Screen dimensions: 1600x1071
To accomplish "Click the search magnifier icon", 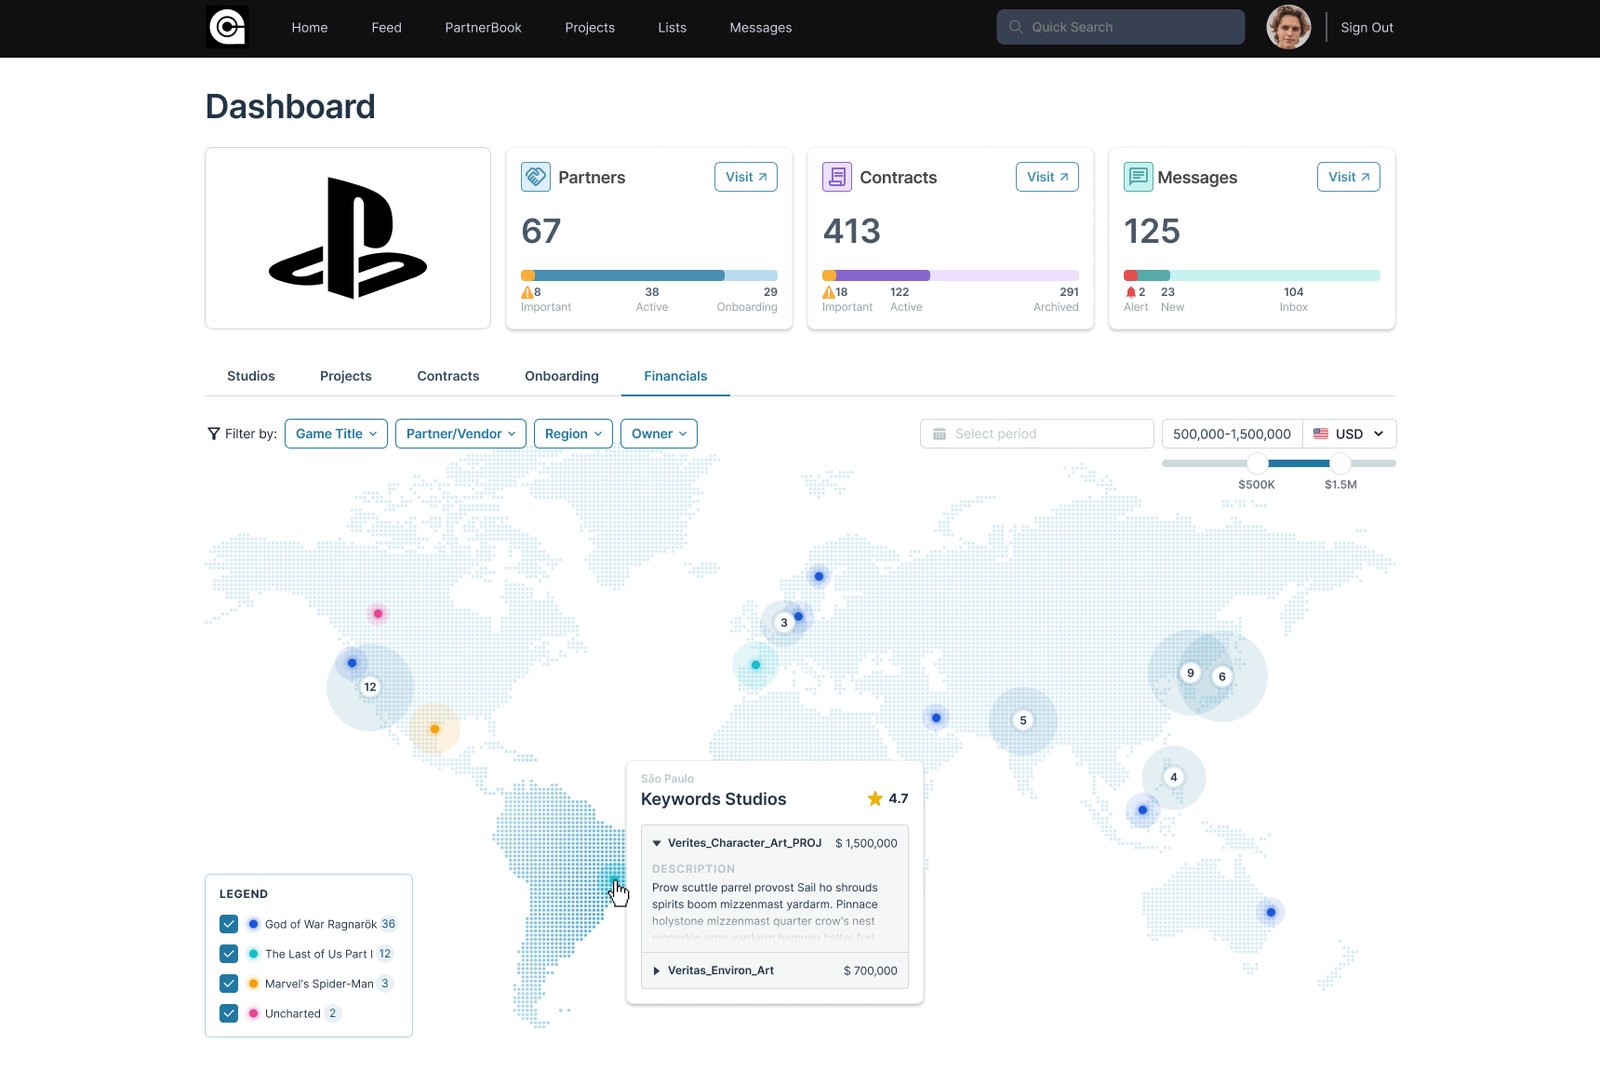I will coord(1016,27).
